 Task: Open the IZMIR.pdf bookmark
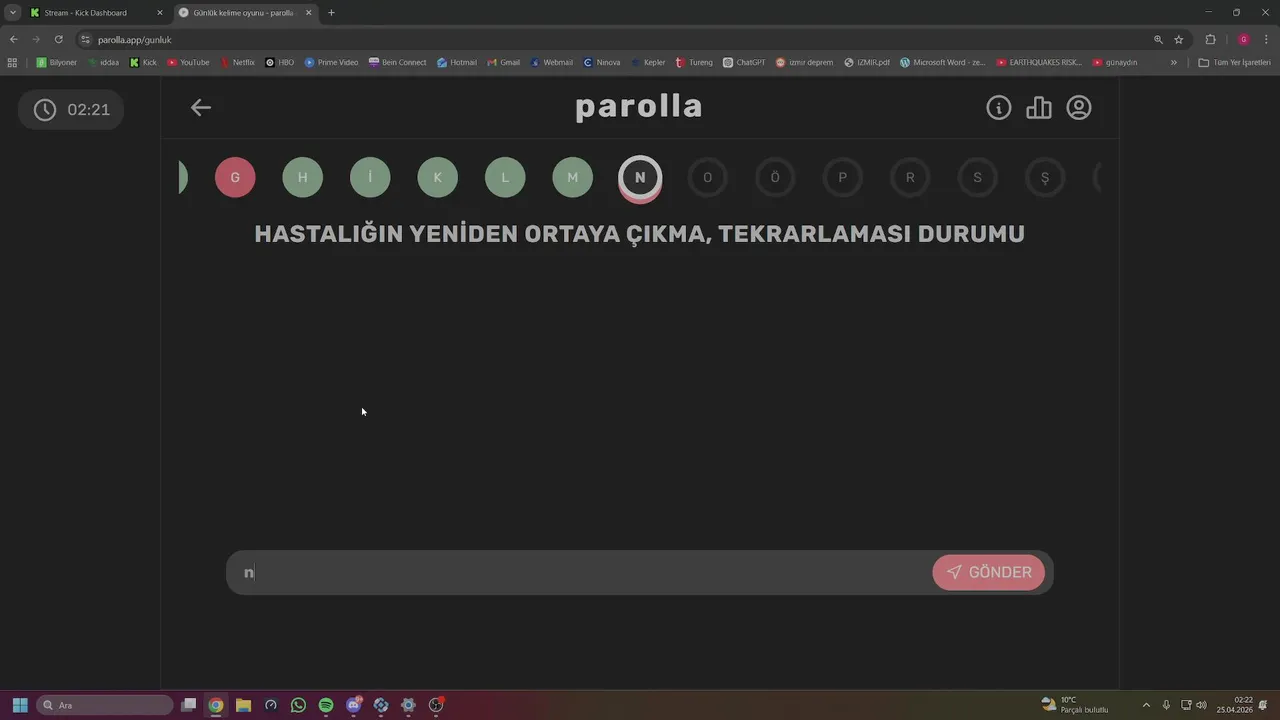(x=866, y=62)
